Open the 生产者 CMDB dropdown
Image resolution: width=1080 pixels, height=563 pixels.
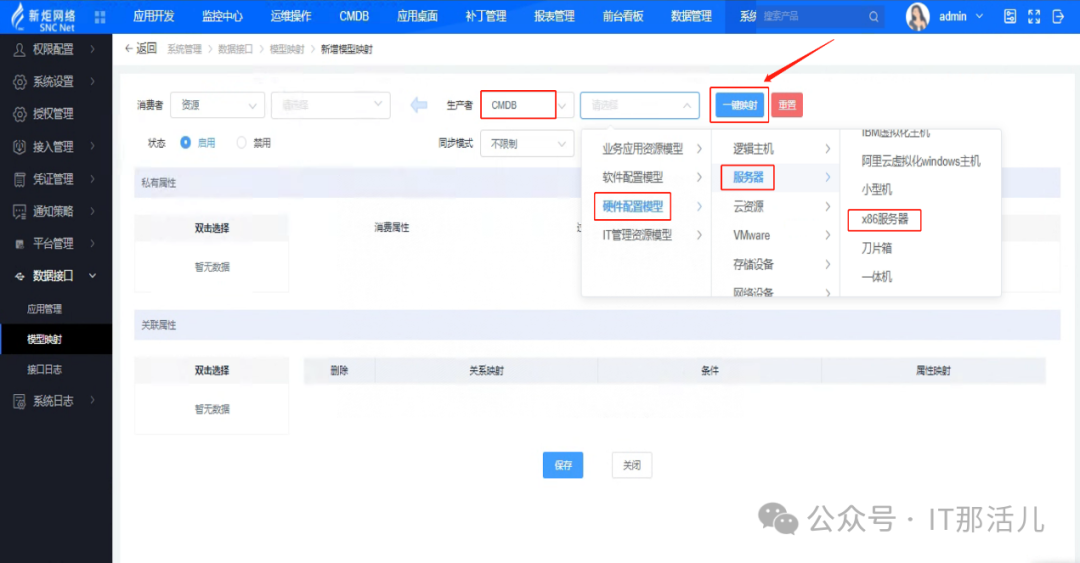[527, 105]
